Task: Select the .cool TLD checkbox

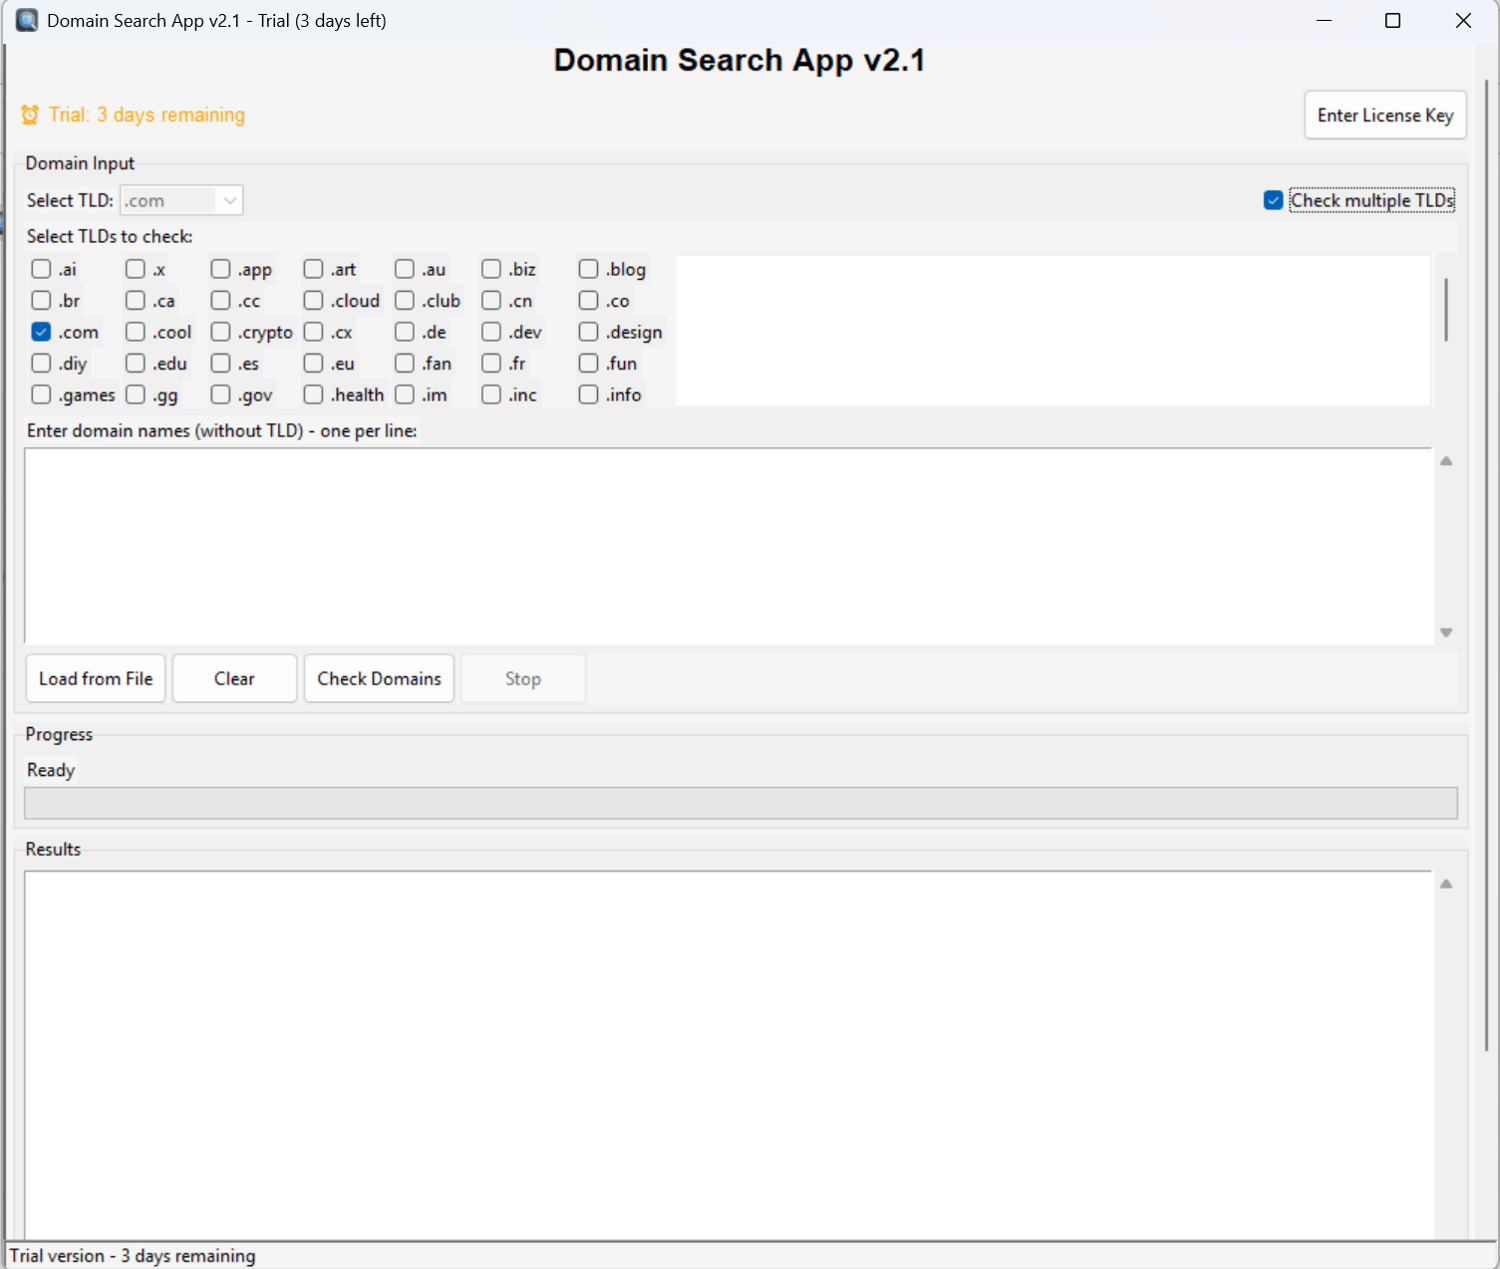Action: (135, 332)
